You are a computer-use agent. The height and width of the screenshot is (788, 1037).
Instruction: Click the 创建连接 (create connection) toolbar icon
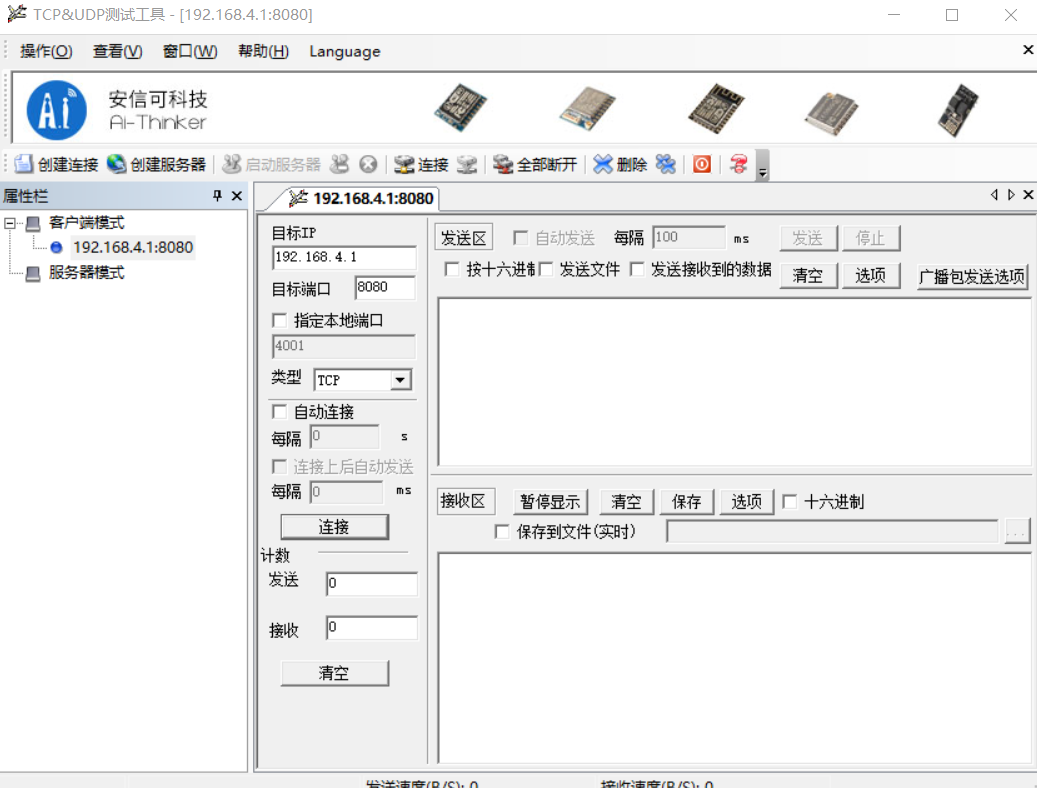24,164
